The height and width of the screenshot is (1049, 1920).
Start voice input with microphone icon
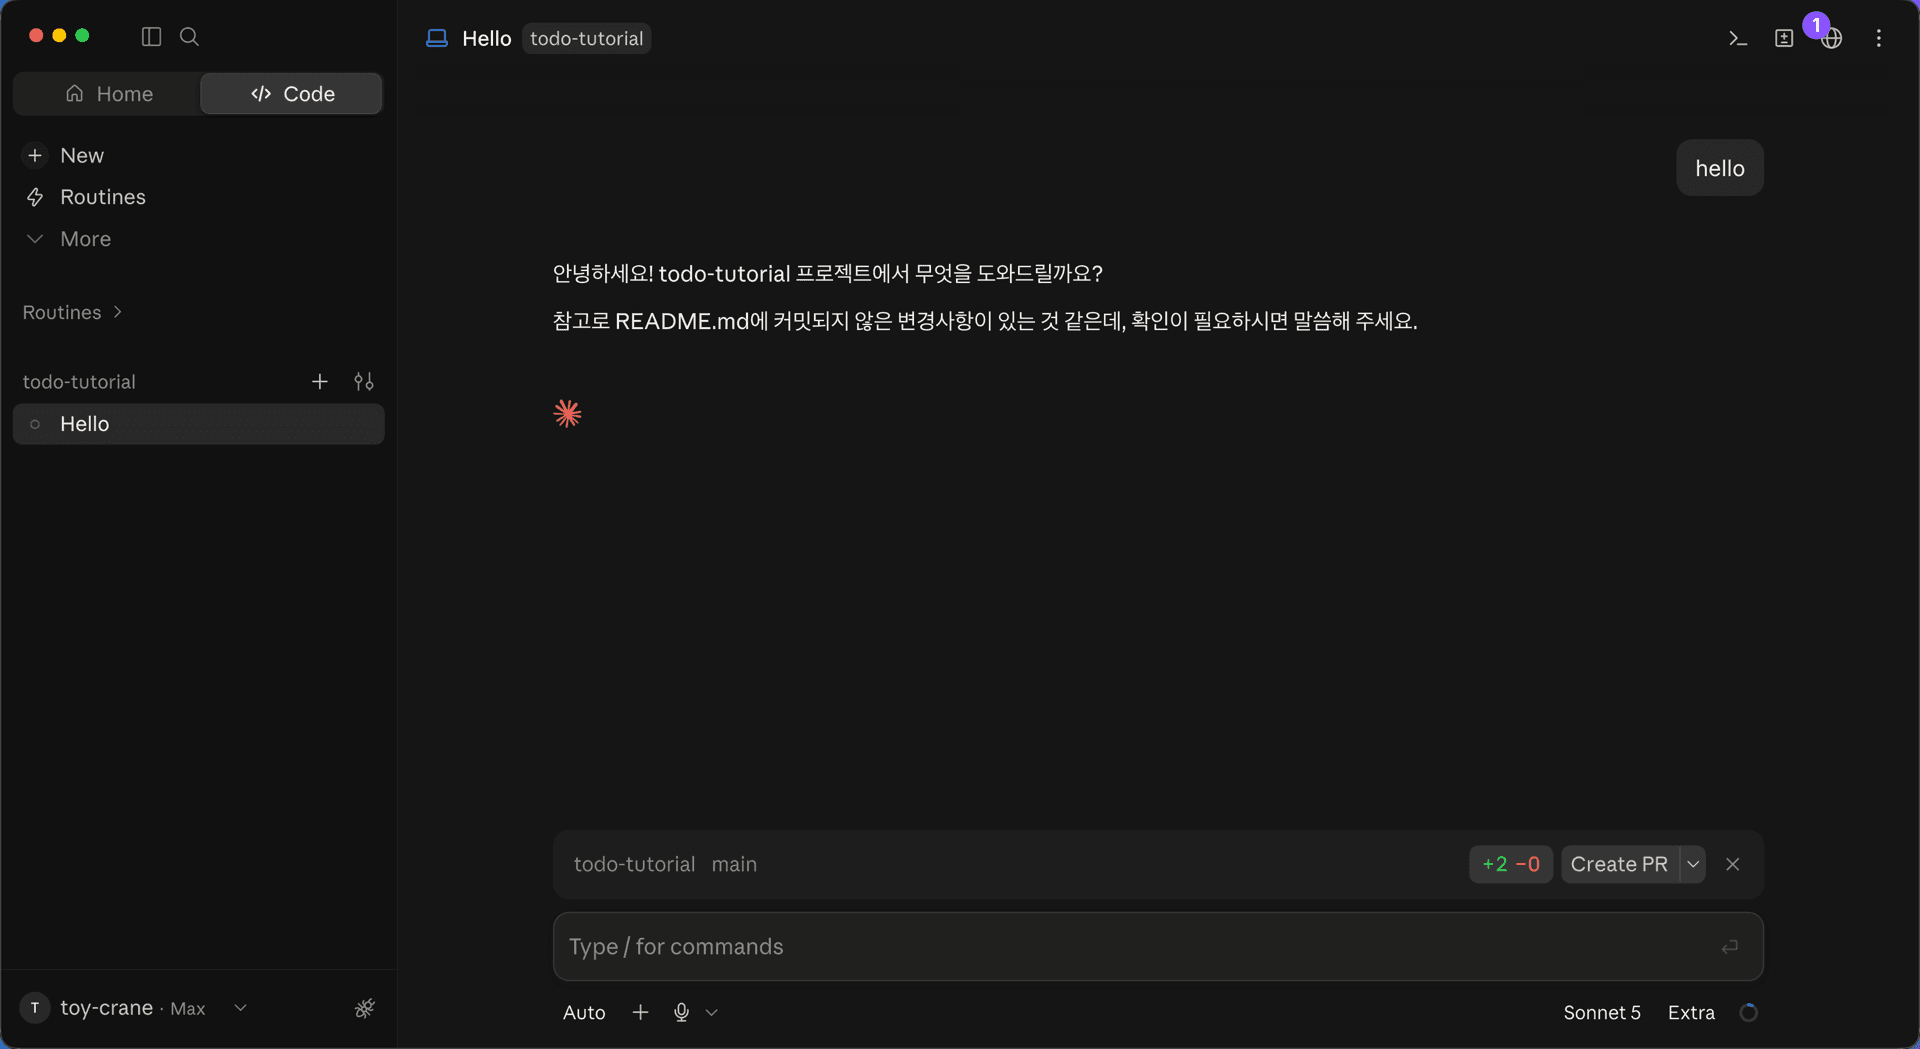pyautogui.click(x=682, y=1013)
